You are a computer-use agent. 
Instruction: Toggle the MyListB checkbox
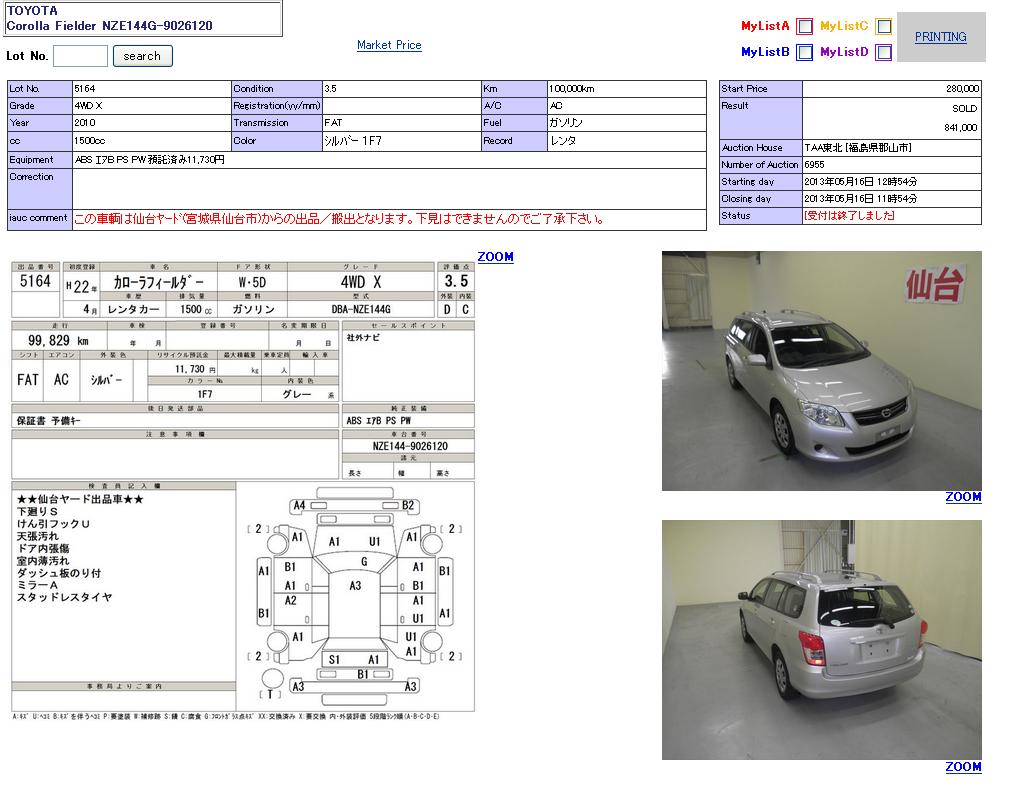[x=804, y=53]
